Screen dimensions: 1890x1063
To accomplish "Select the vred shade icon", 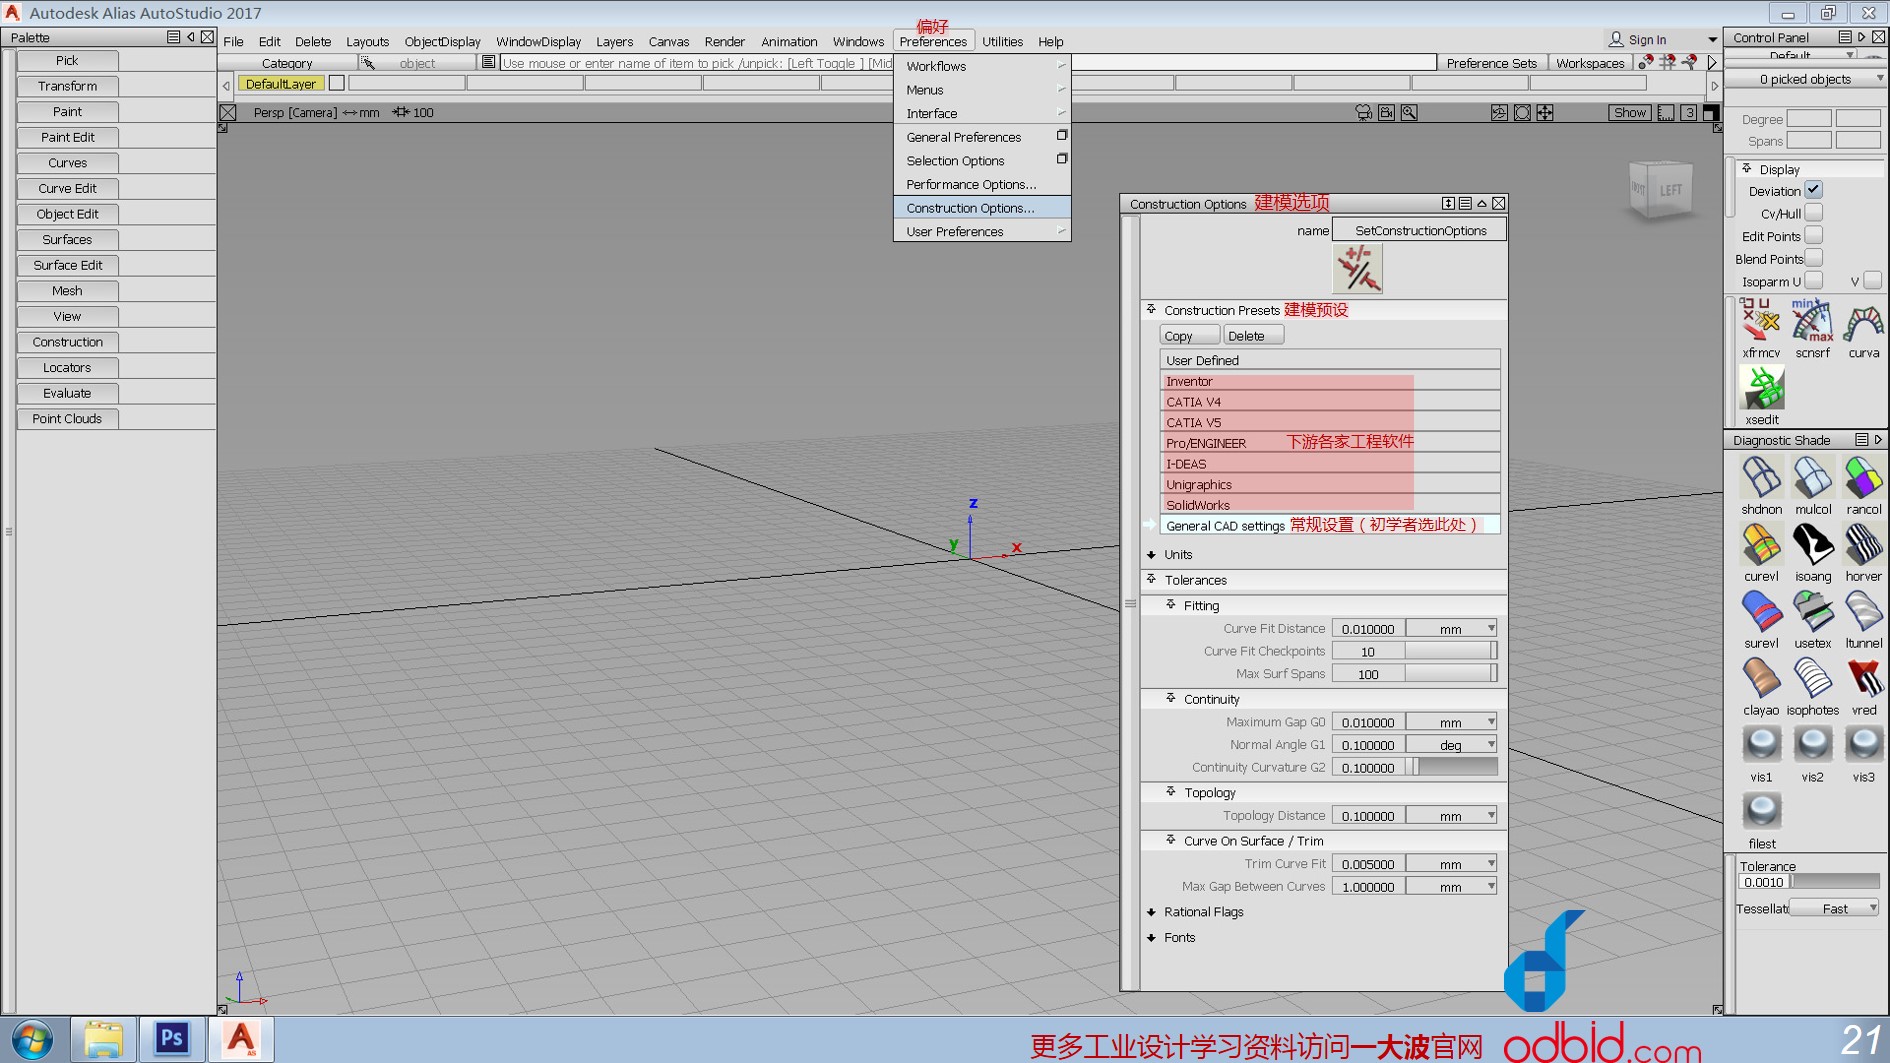I will click(x=1863, y=679).
